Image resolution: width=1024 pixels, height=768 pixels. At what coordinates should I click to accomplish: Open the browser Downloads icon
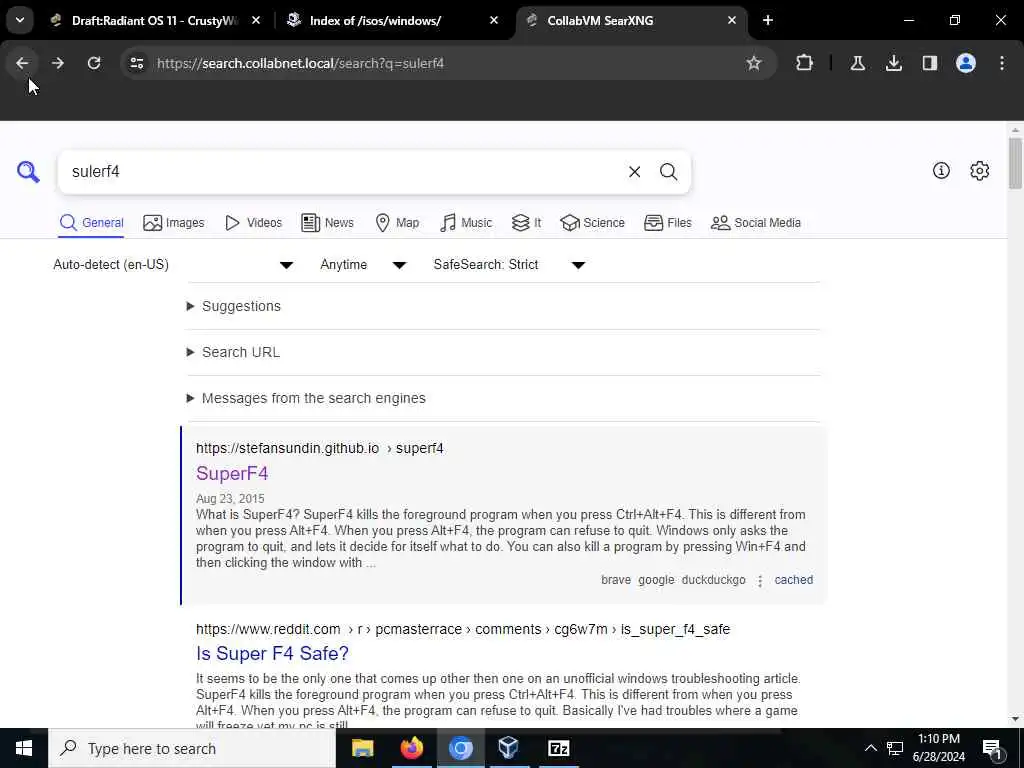[893, 63]
